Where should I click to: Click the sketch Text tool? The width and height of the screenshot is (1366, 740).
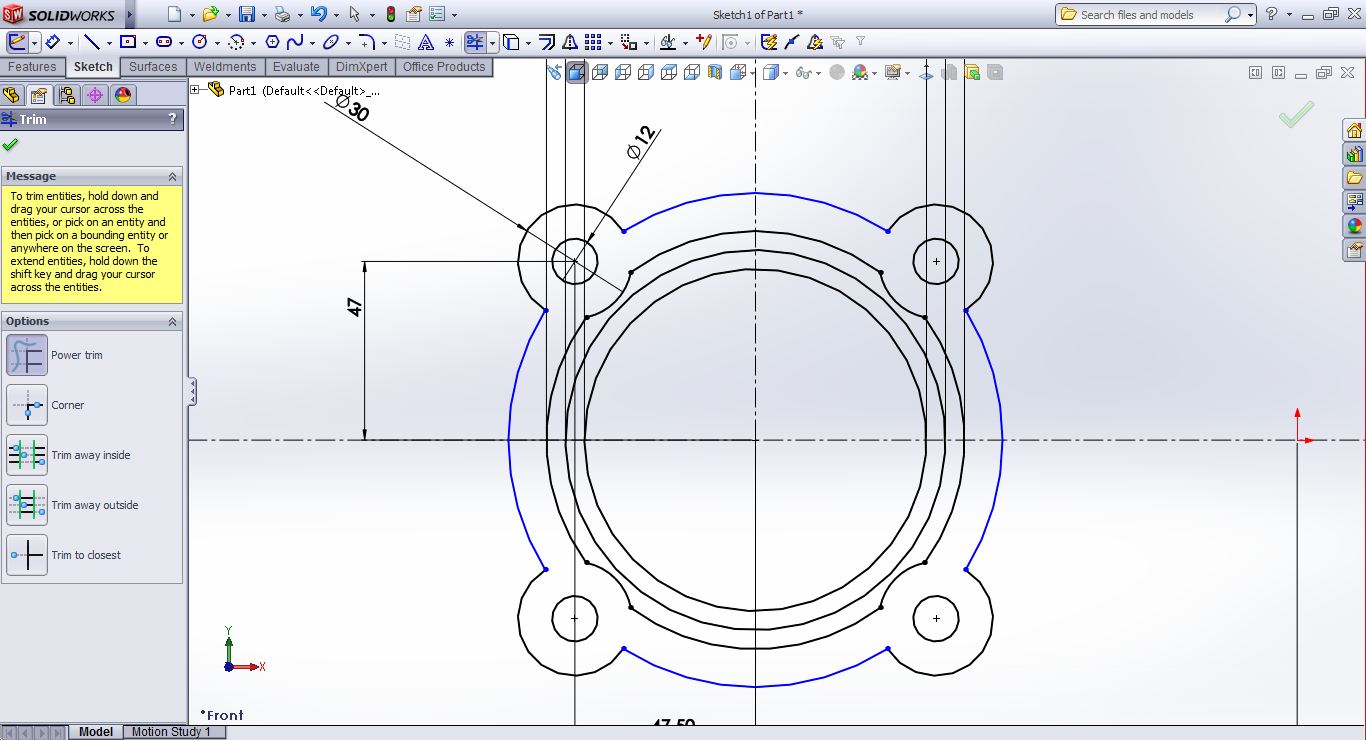426,42
